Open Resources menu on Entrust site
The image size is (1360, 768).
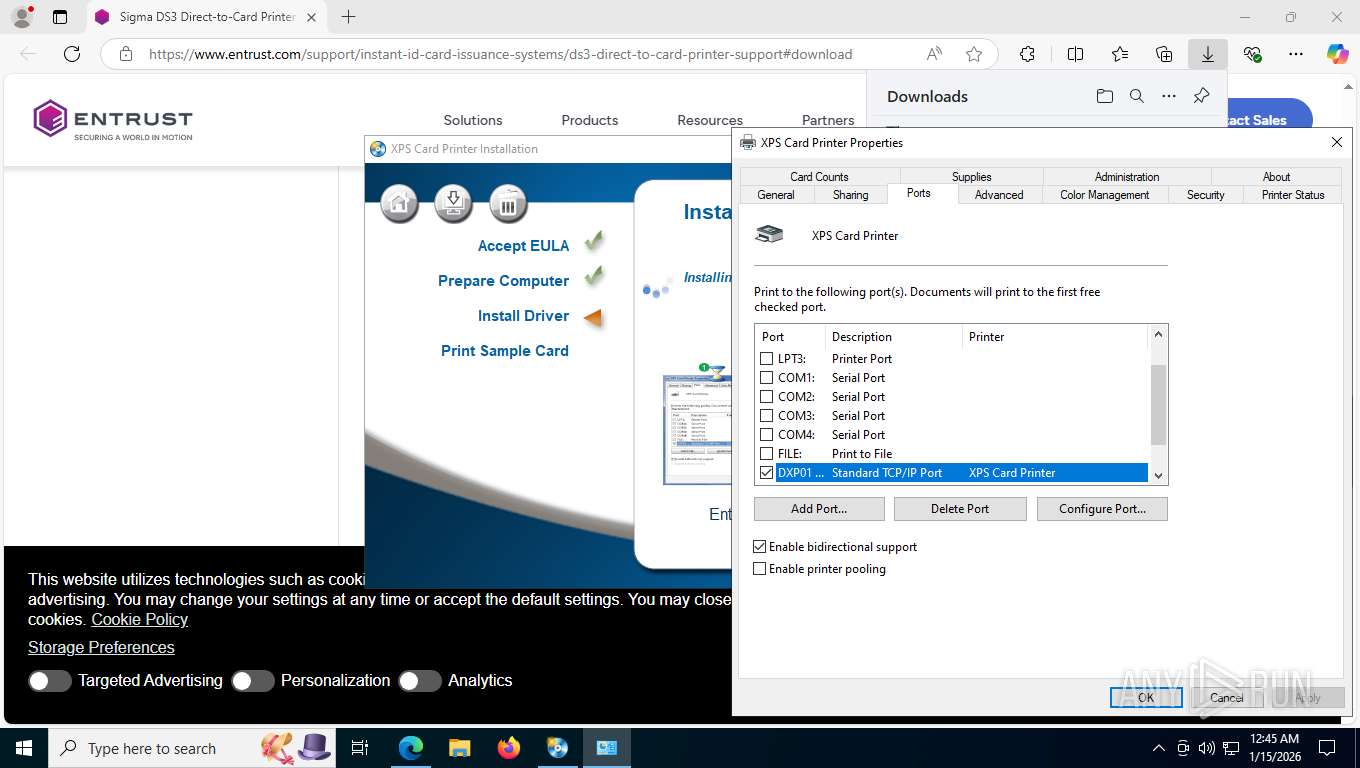[710, 120]
